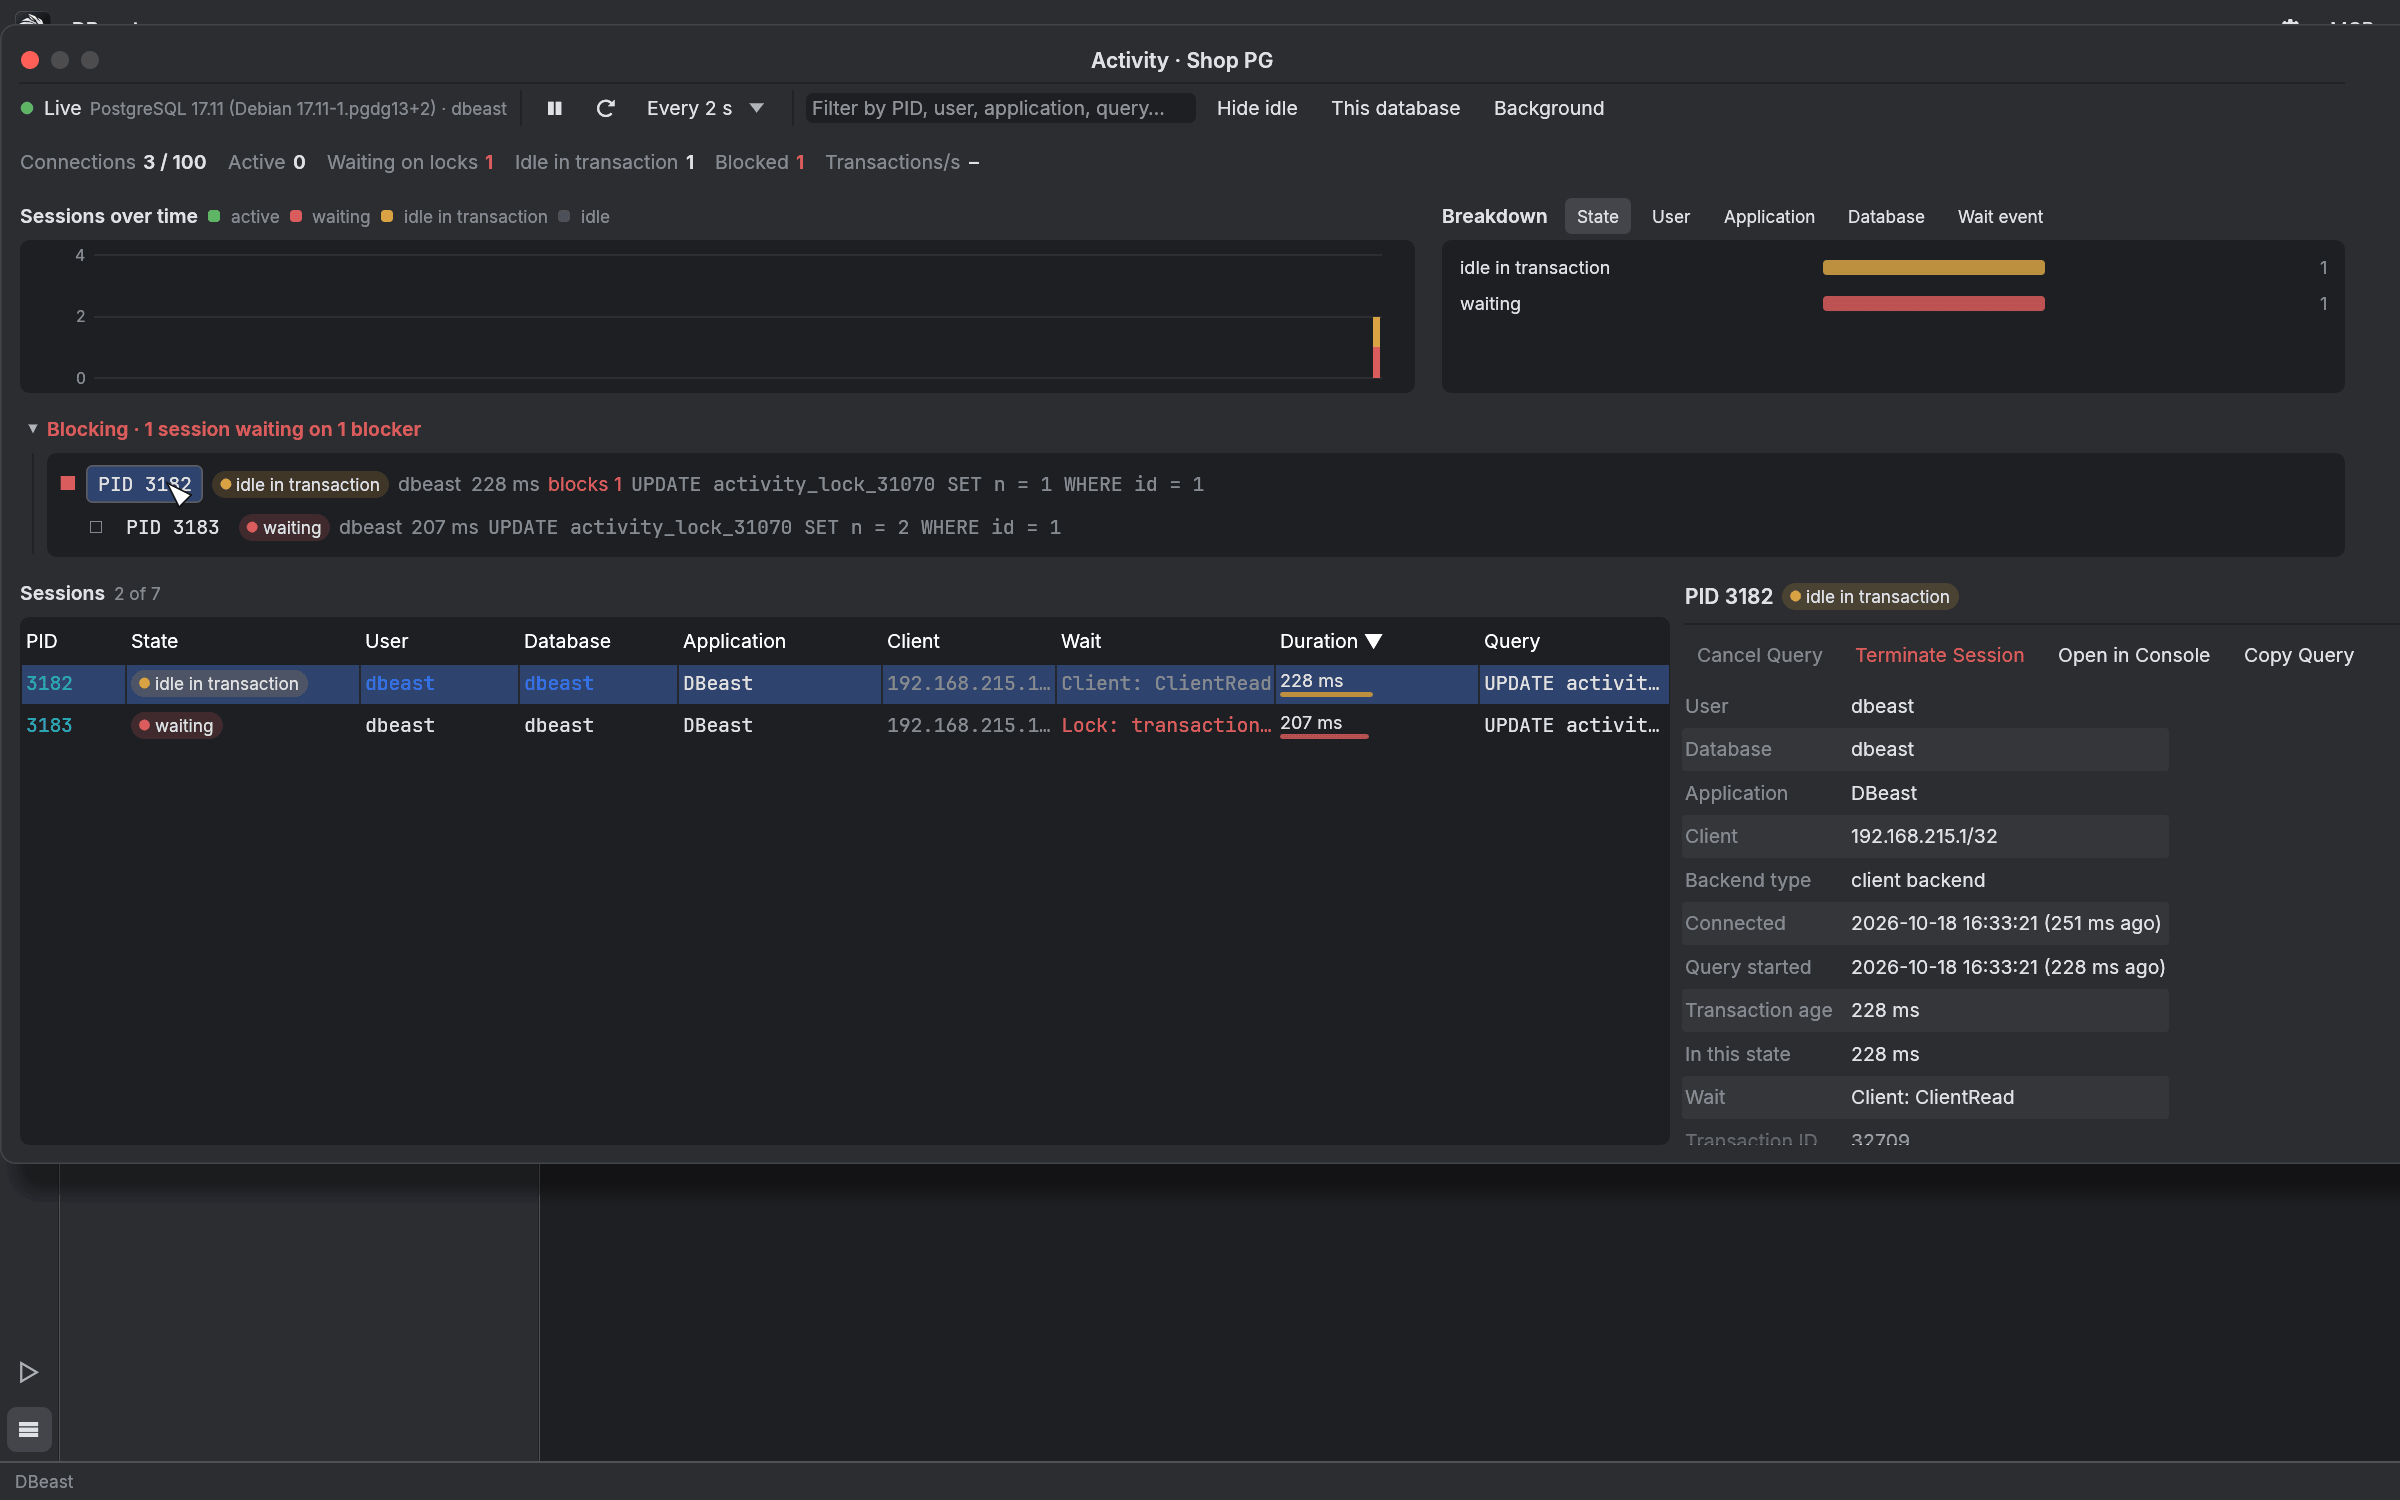Switch Breakdown to the Database tab
This screenshot has height=1500, width=2400.
[1885, 217]
